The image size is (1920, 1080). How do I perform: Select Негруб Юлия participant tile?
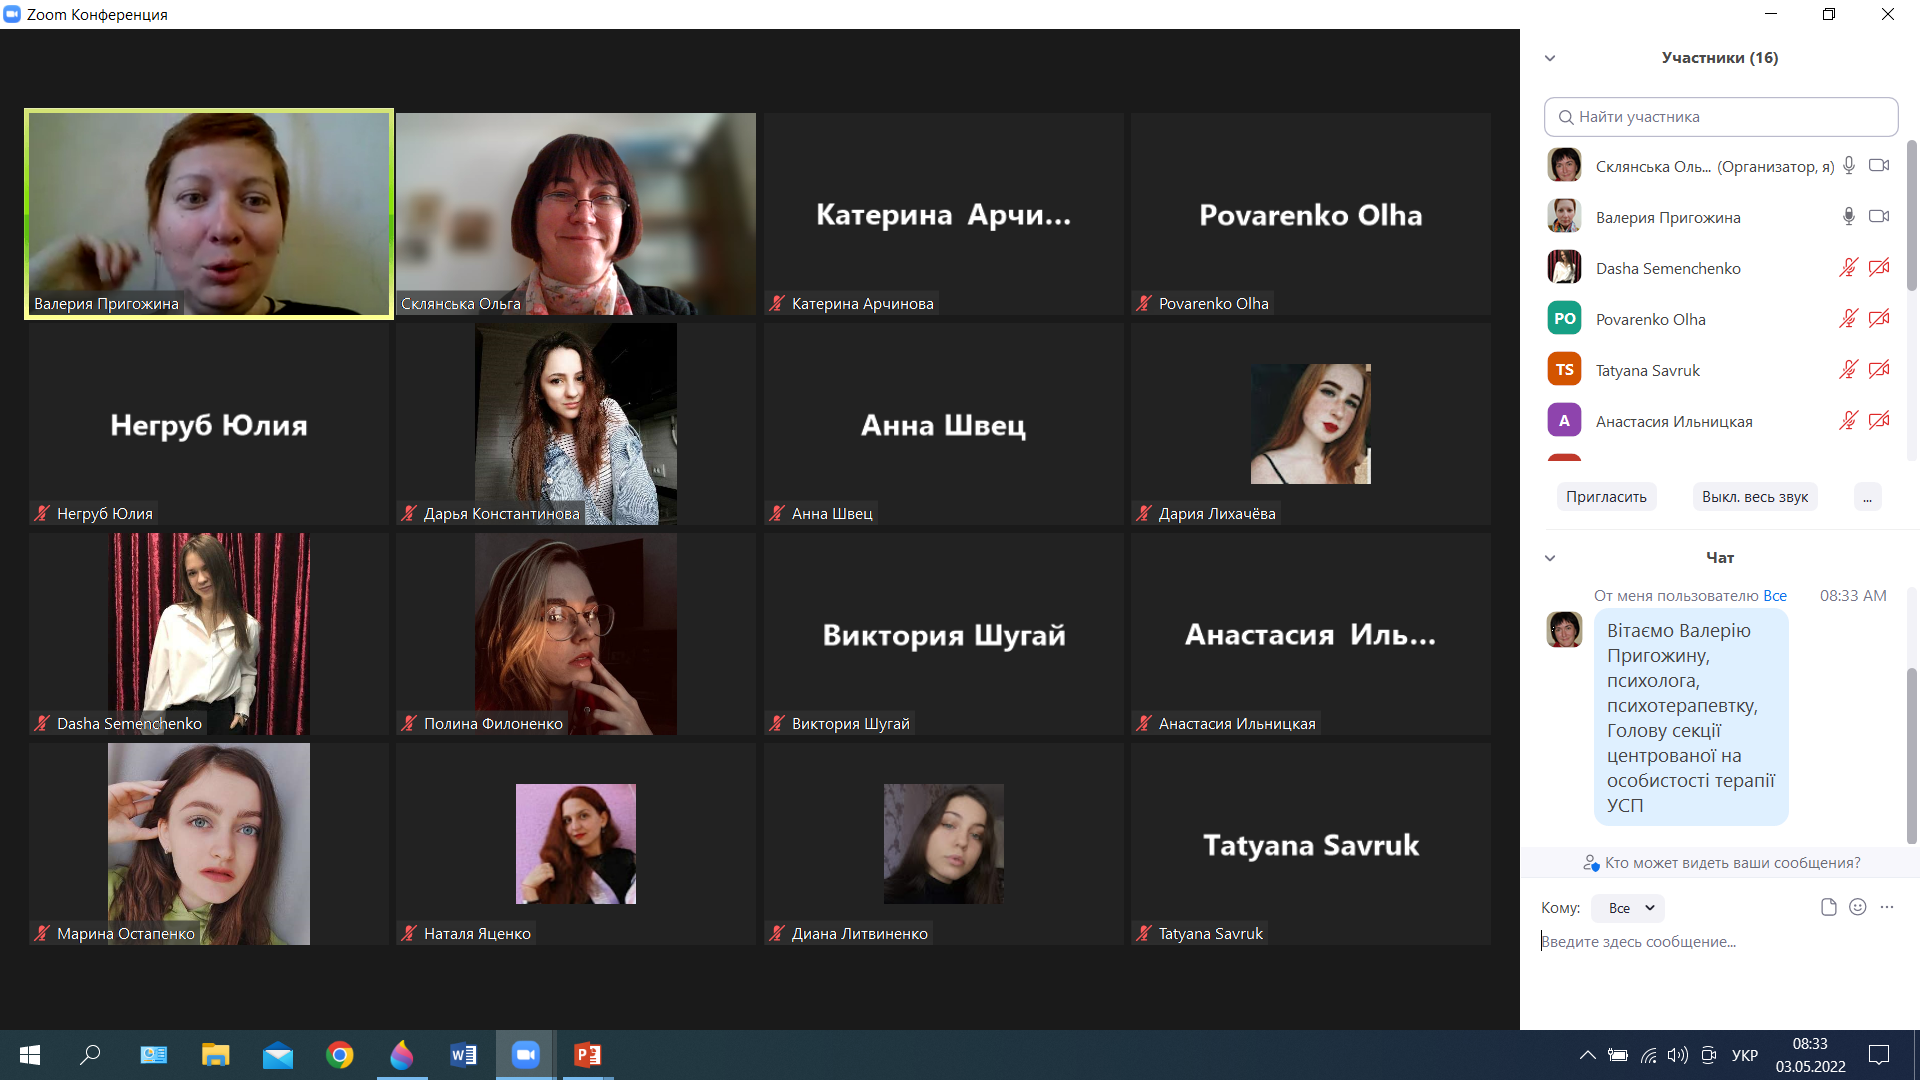209,424
